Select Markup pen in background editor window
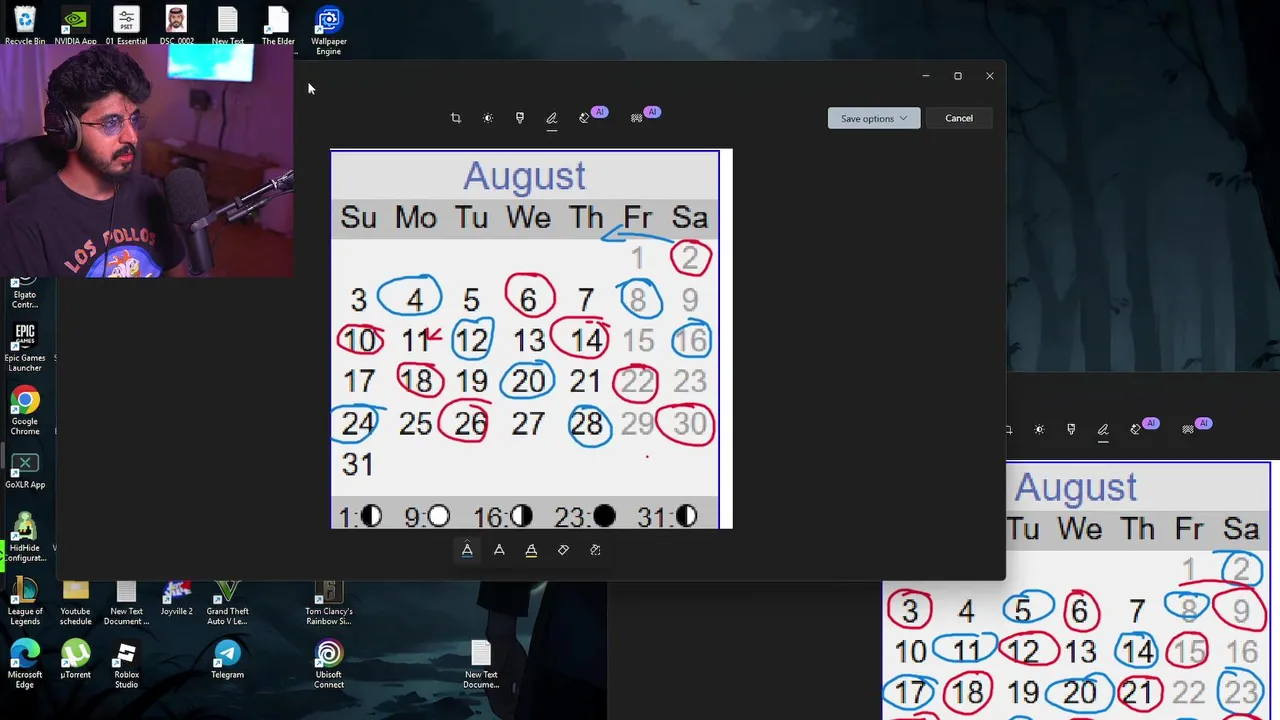 (1103, 430)
